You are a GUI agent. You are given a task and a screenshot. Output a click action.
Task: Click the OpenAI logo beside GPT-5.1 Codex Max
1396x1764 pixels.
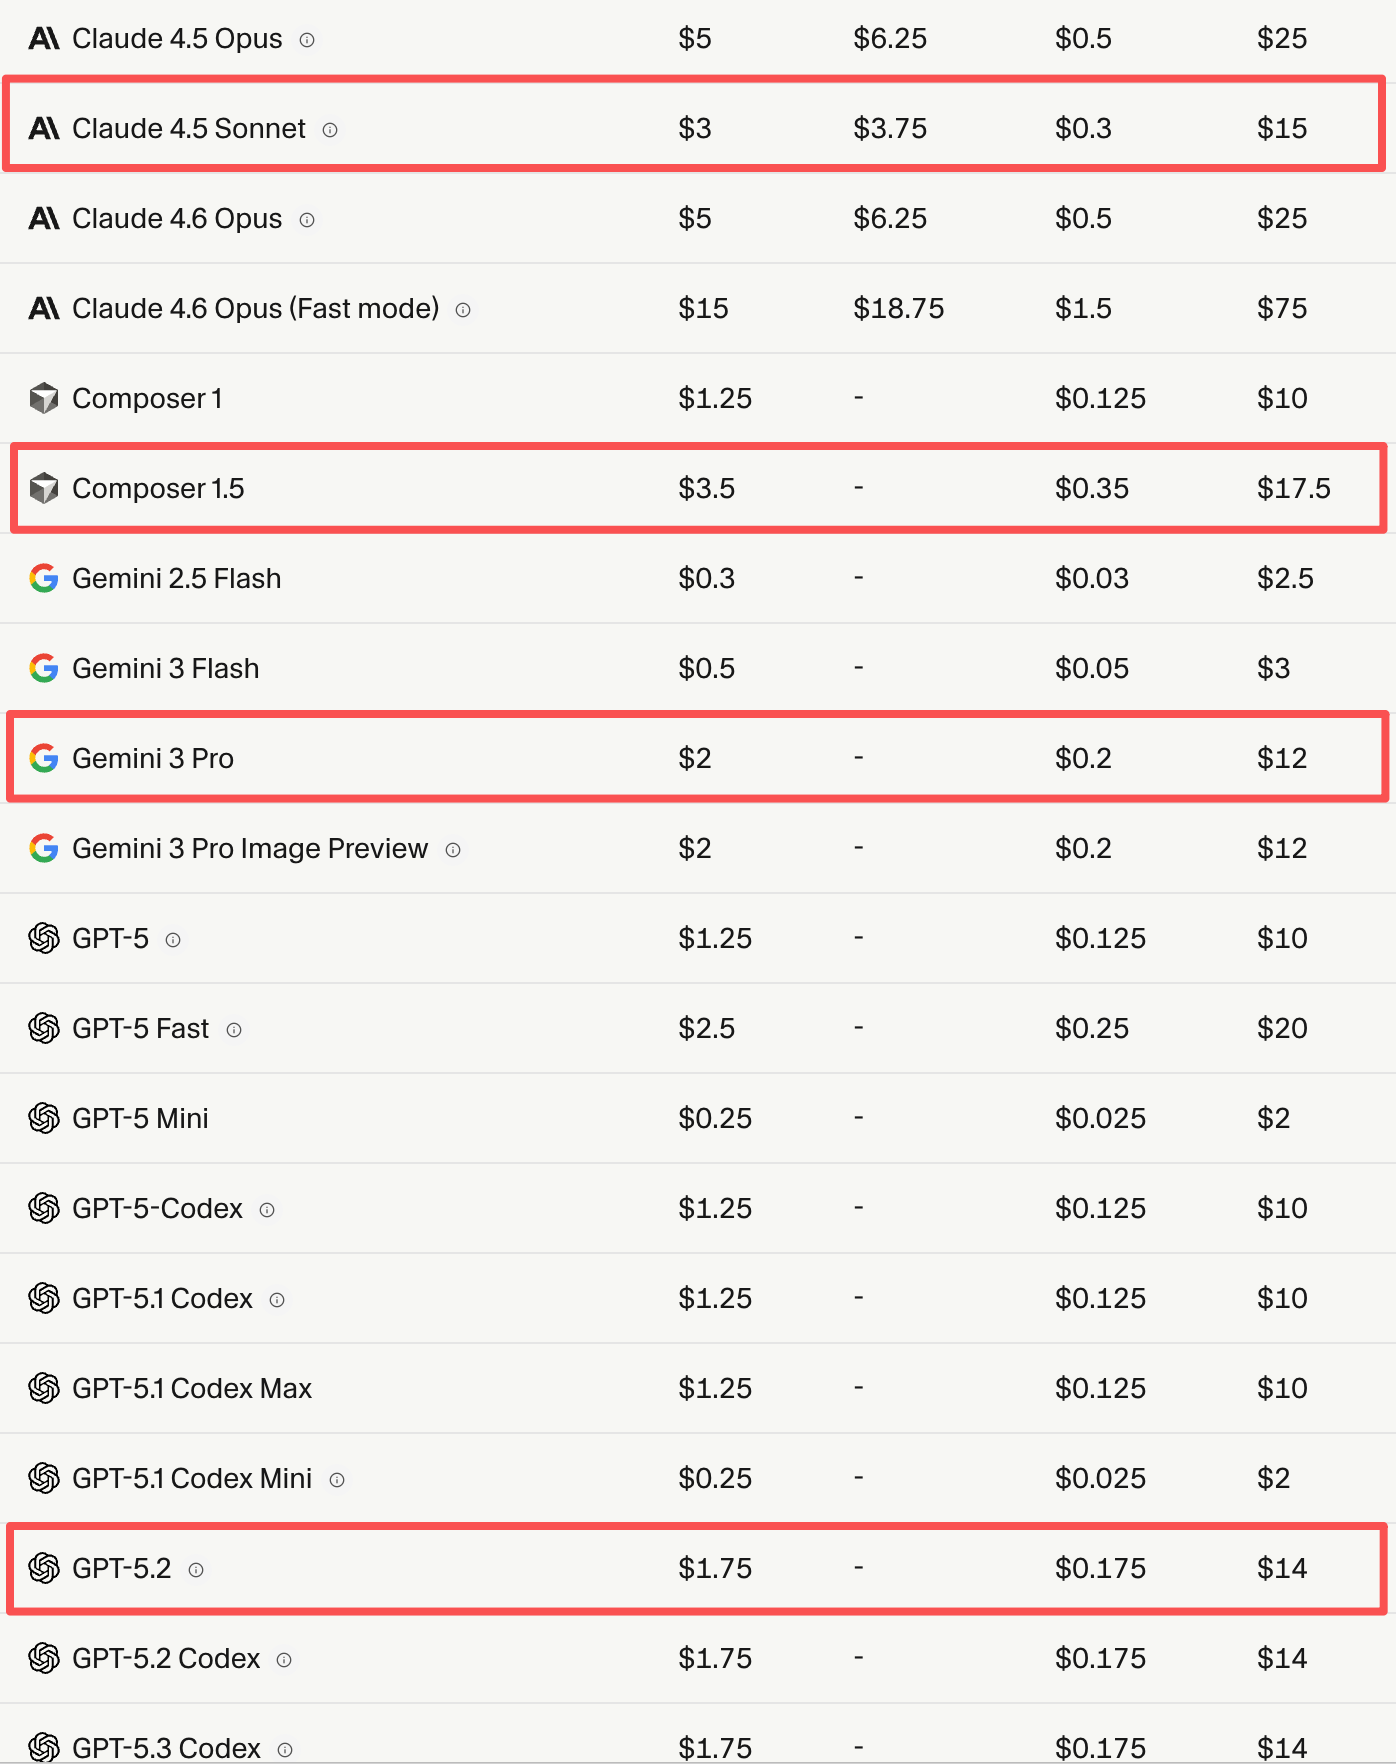pyautogui.click(x=44, y=1388)
